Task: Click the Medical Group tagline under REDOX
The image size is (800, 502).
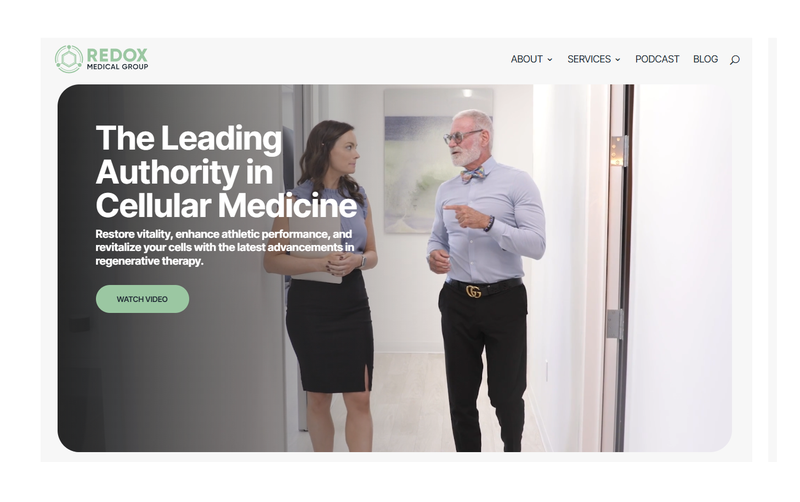Action: coord(117,66)
